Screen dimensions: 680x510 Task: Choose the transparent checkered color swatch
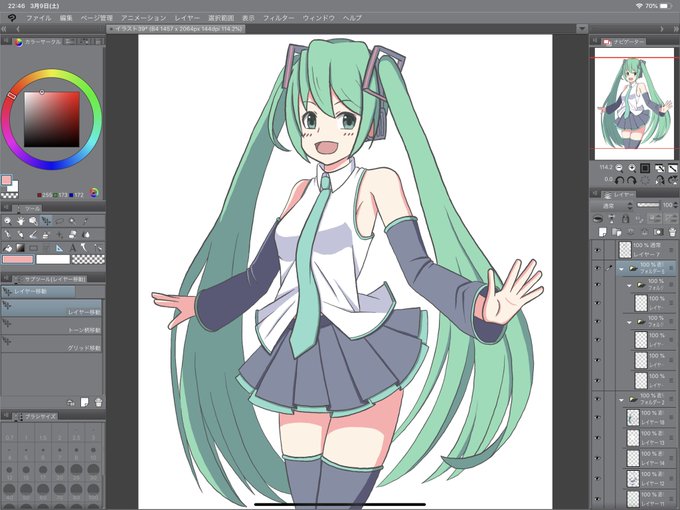pos(88,259)
